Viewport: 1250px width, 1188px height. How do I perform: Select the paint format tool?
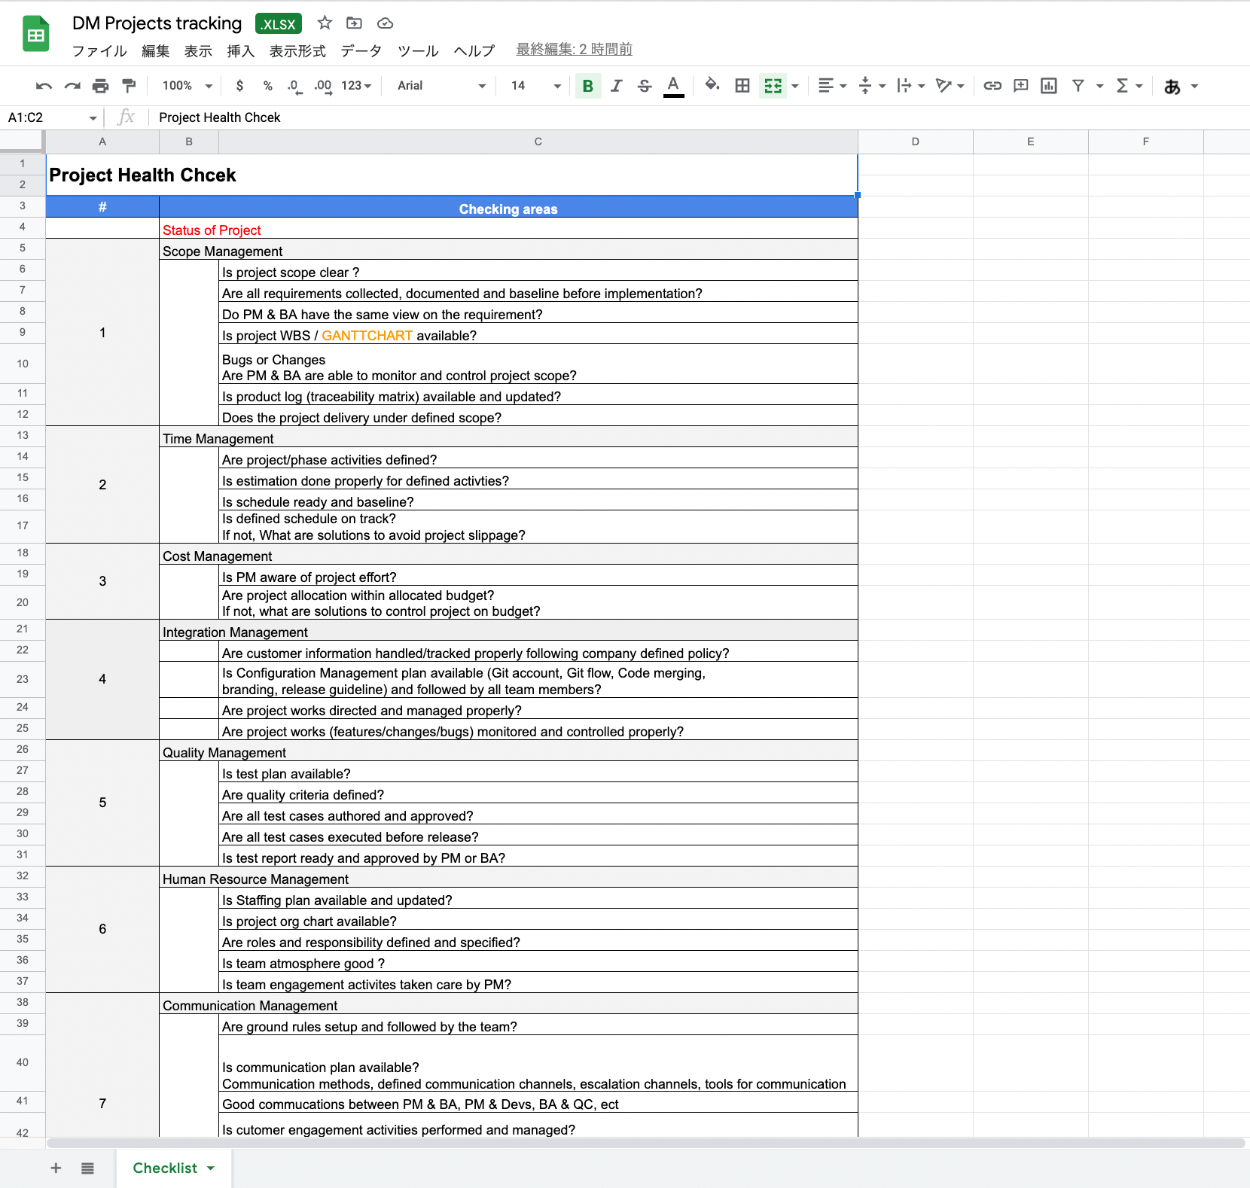[x=129, y=86]
